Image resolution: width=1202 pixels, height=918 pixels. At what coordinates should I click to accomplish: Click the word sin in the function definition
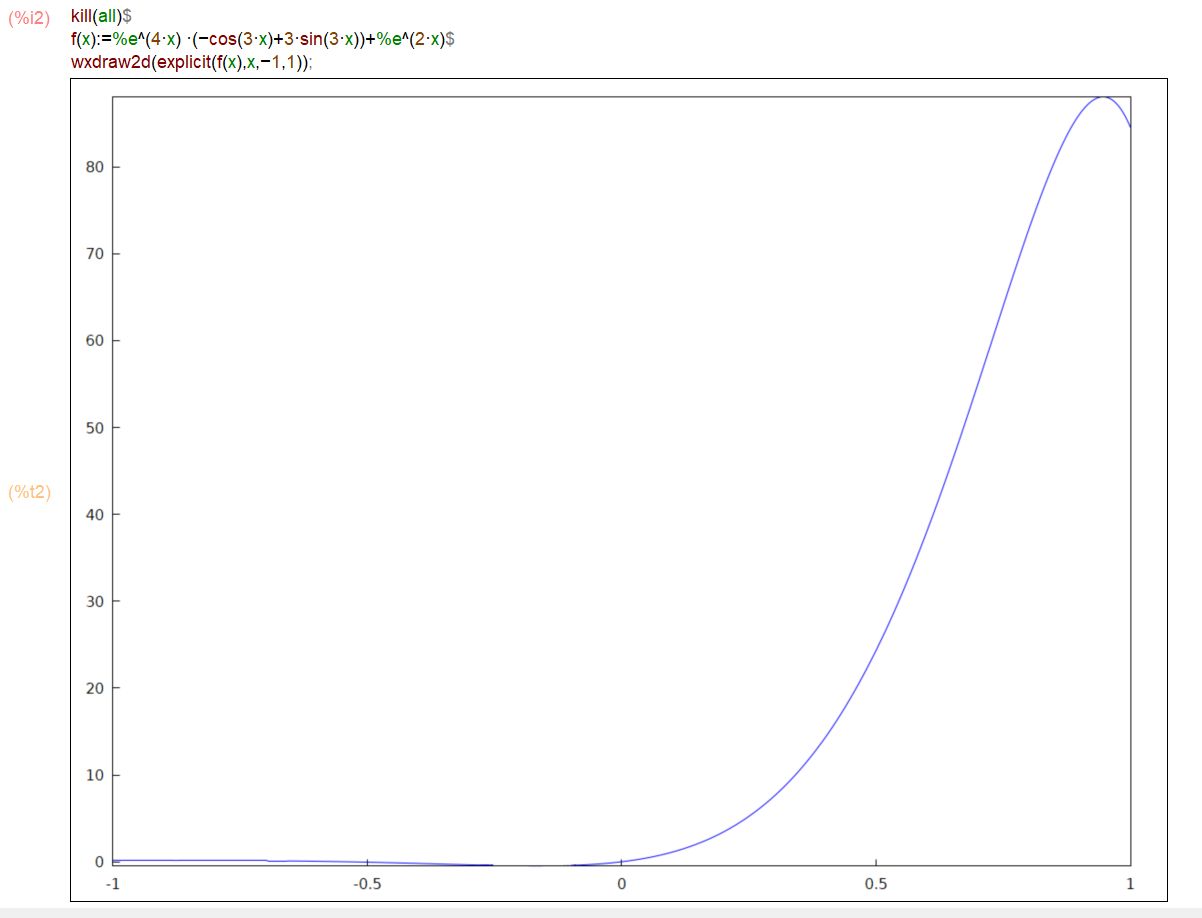[306, 40]
